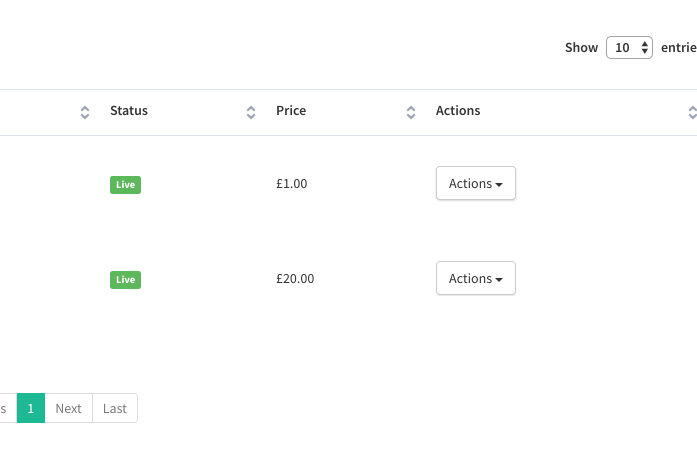Open the Show entries count dropdown
The height and width of the screenshot is (453, 697).
click(629, 48)
